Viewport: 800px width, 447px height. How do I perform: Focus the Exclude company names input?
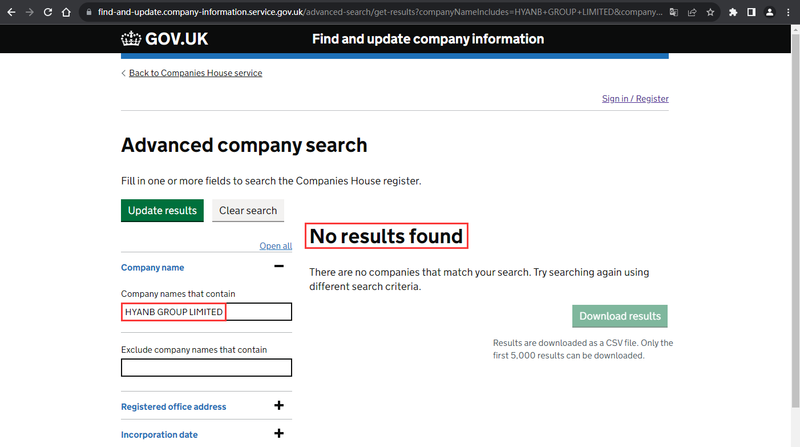coord(206,367)
